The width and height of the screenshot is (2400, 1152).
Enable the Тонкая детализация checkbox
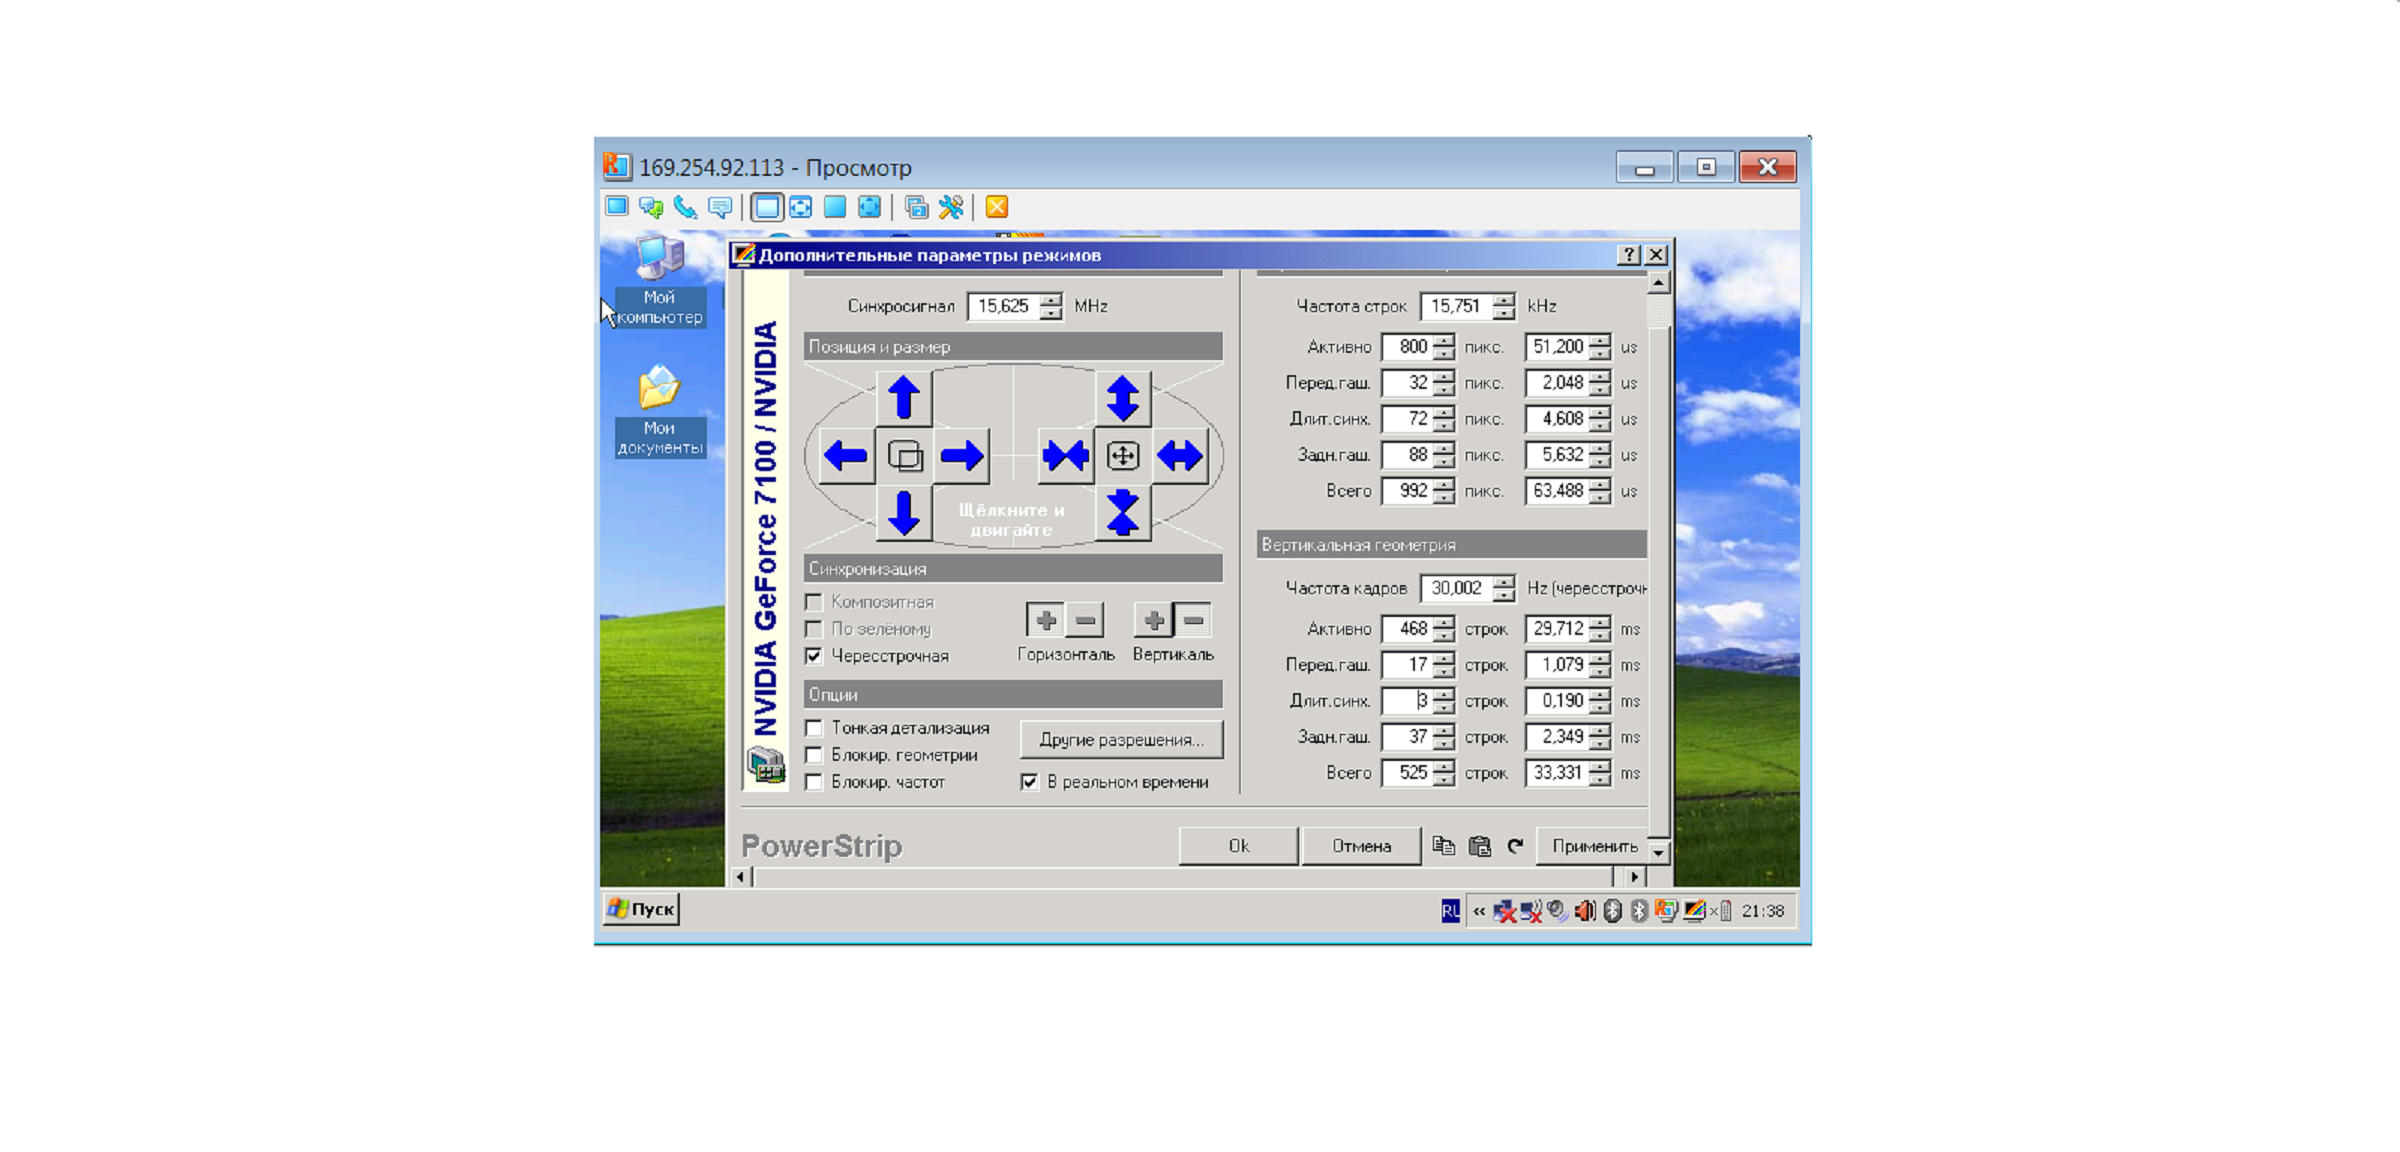(814, 728)
